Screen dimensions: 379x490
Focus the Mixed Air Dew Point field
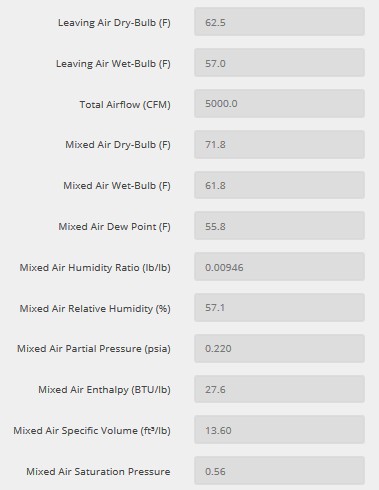click(x=279, y=226)
